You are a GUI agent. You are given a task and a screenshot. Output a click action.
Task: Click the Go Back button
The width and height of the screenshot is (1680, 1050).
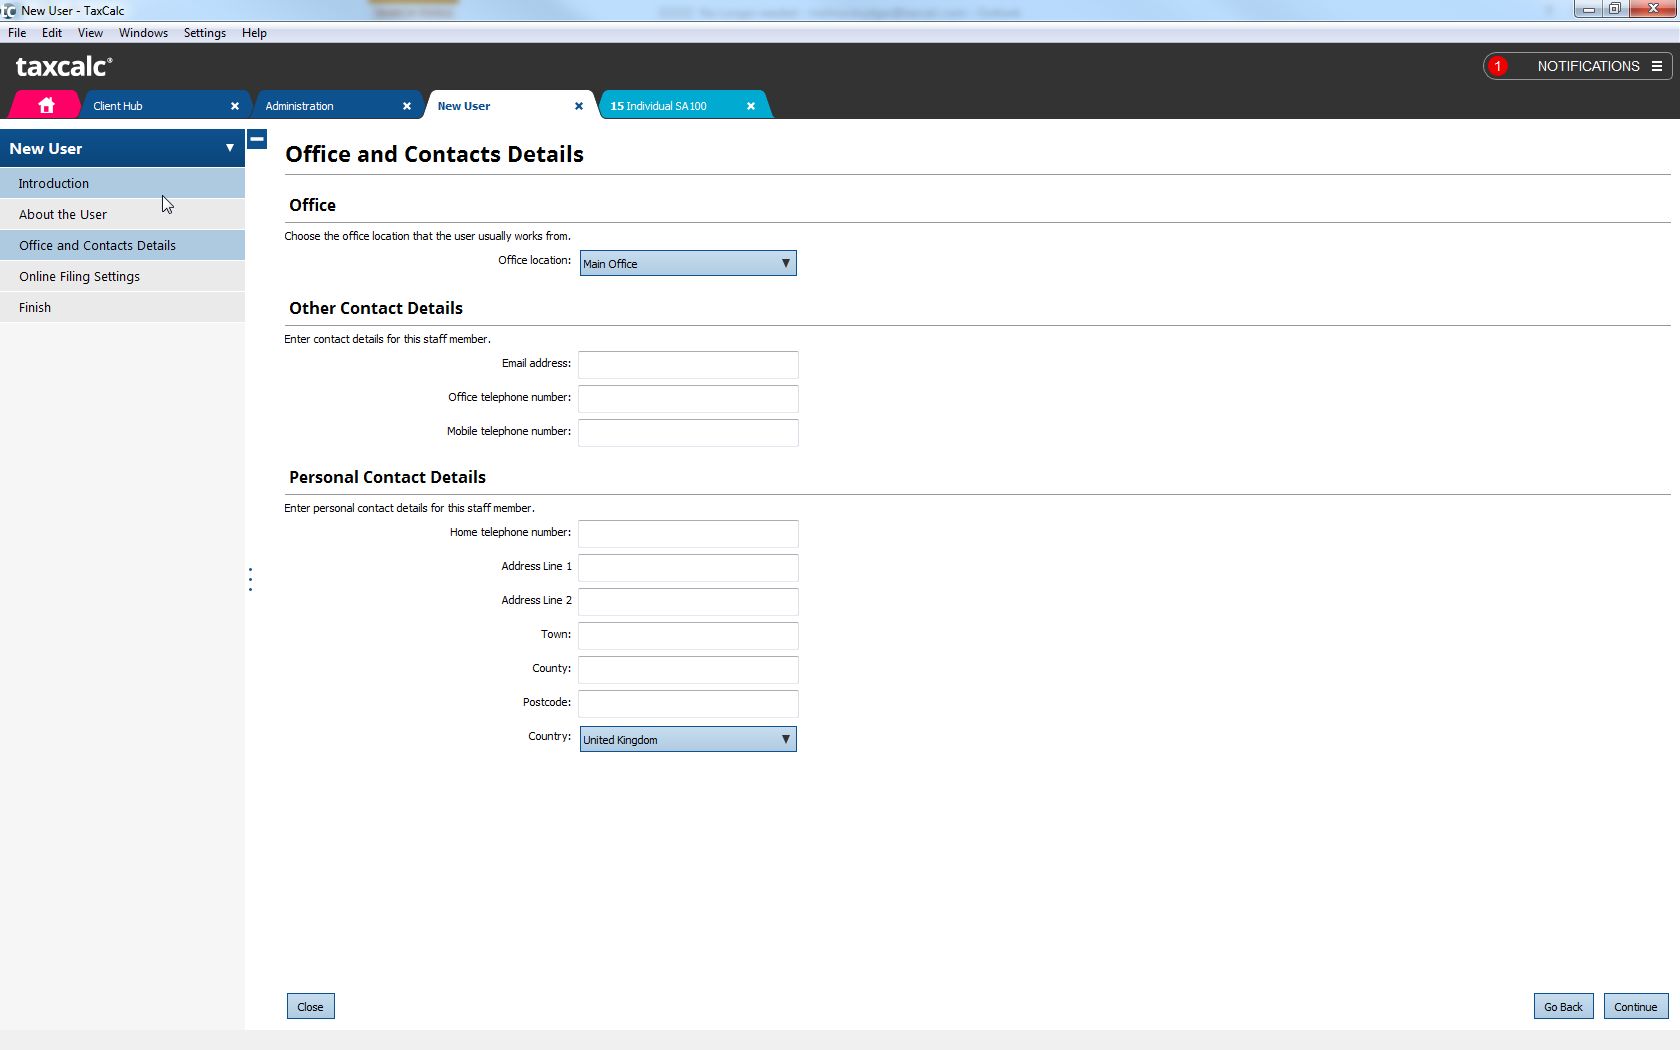pos(1563,1006)
